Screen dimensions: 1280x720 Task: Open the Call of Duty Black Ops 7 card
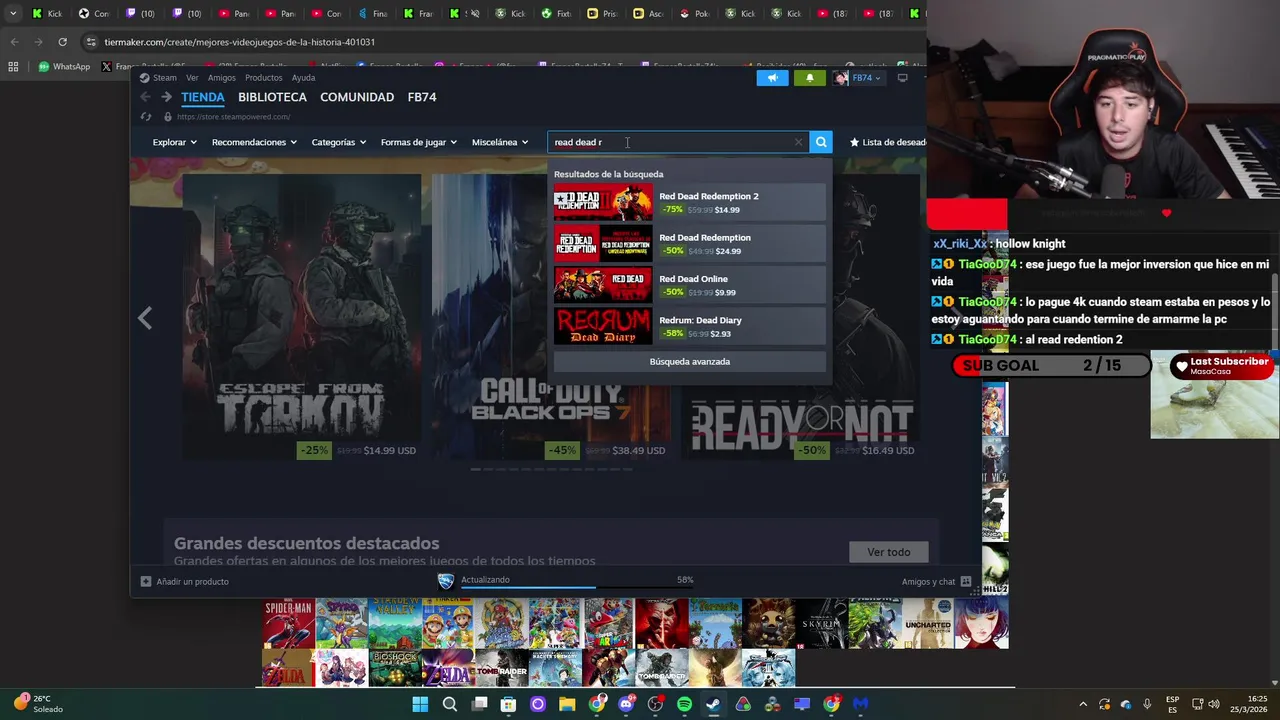[x=550, y=318]
